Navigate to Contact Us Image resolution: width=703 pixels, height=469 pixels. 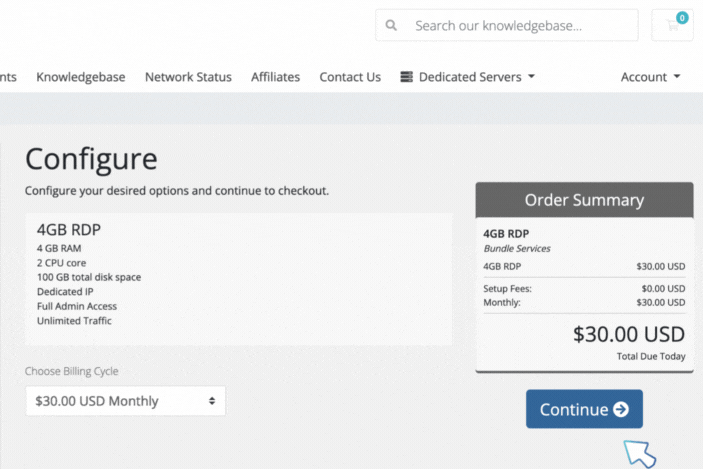[x=350, y=77]
